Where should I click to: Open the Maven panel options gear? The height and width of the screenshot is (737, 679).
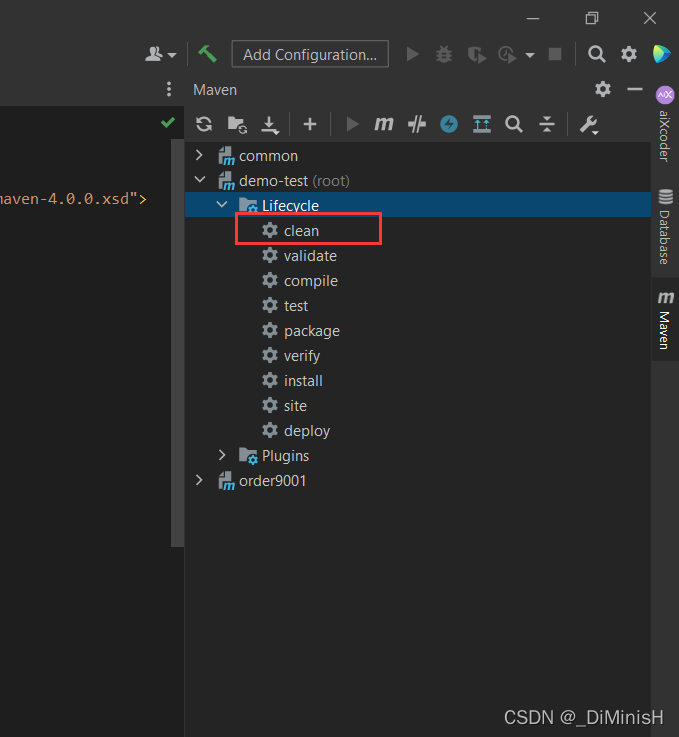(x=603, y=89)
